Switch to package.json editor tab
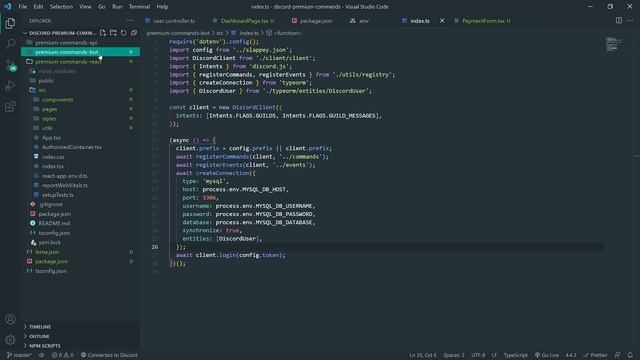Image resolution: width=640 pixels, height=360 pixels. [316, 21]
